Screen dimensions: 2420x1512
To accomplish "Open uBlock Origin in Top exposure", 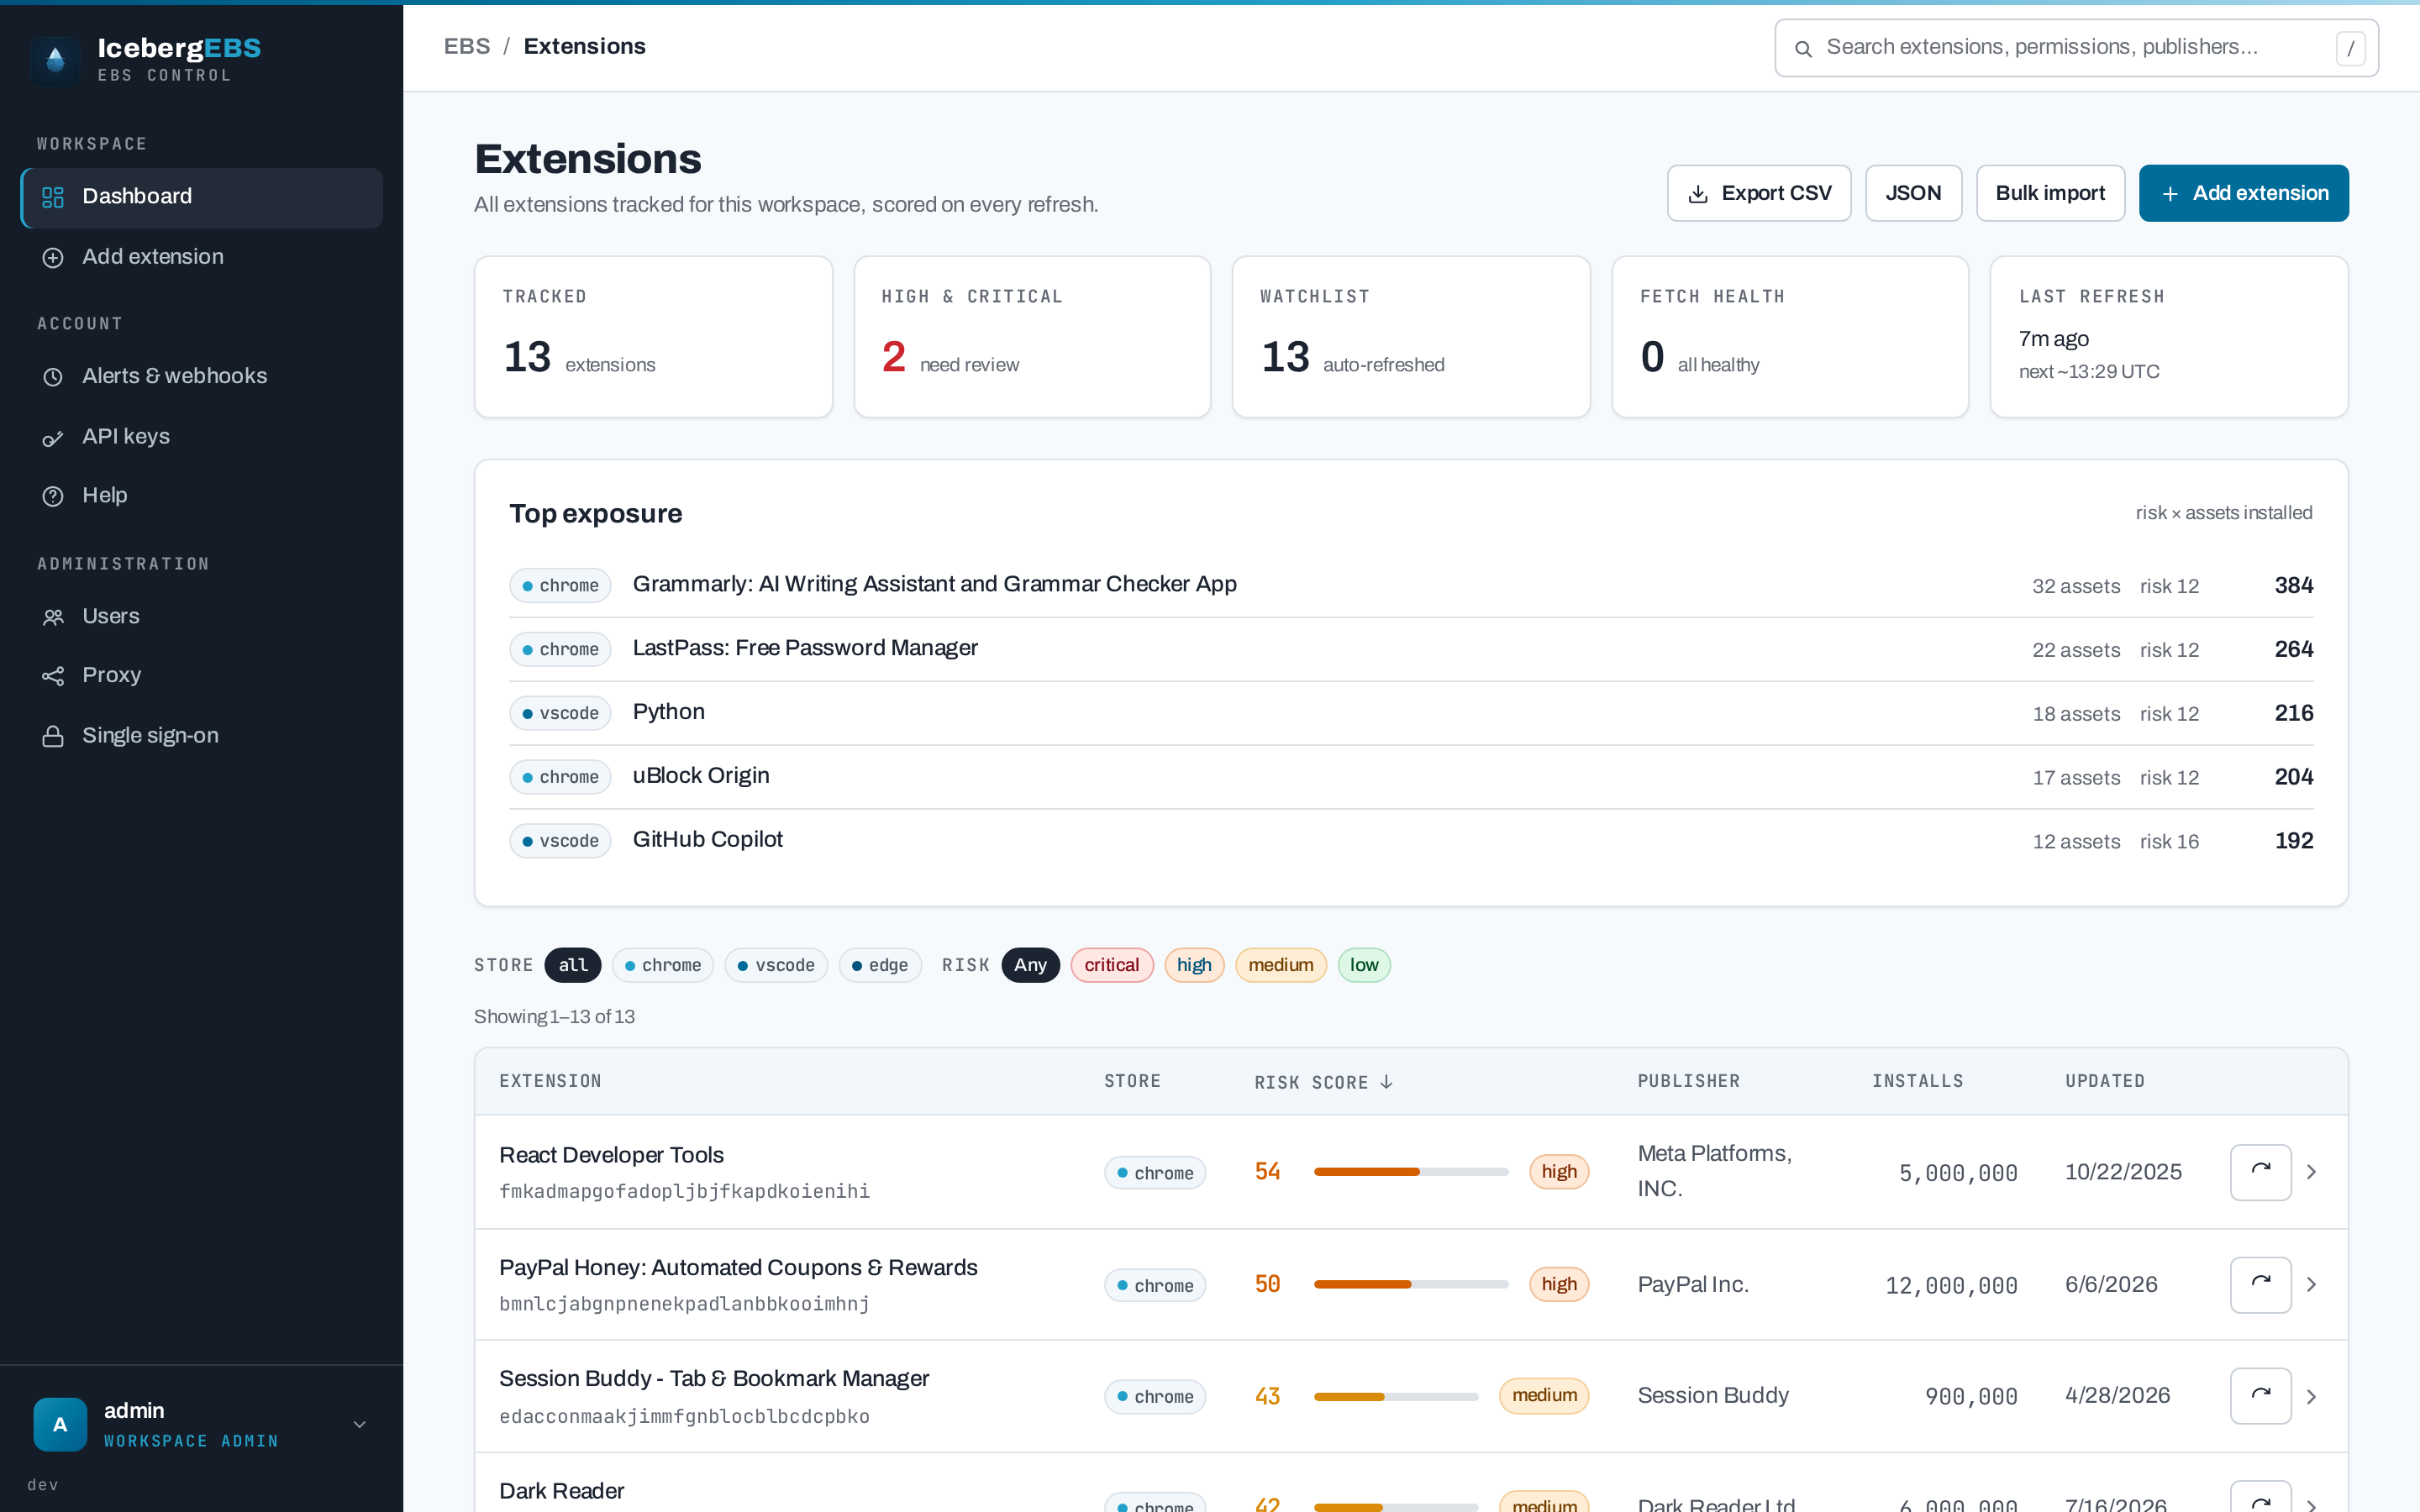I will [x=1411, y=778].
